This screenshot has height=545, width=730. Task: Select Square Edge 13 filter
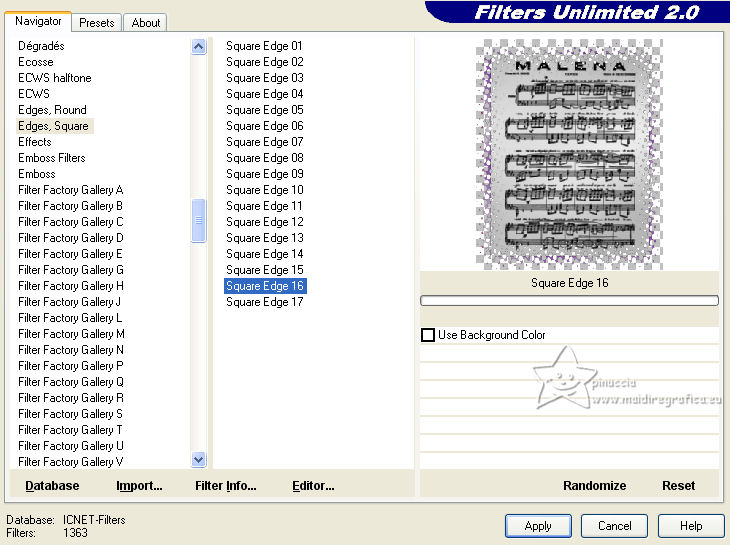coord(264,238)
